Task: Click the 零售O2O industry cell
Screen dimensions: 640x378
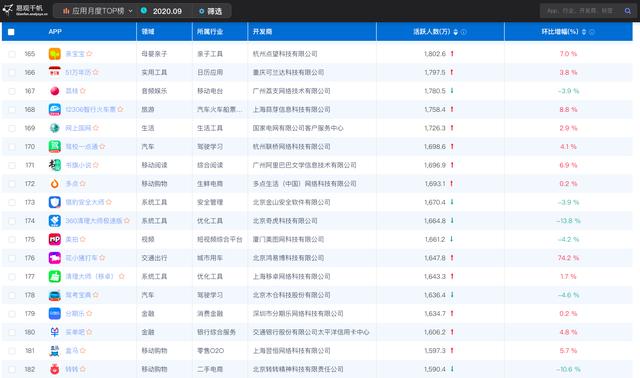Action: (x=210, y=351)
